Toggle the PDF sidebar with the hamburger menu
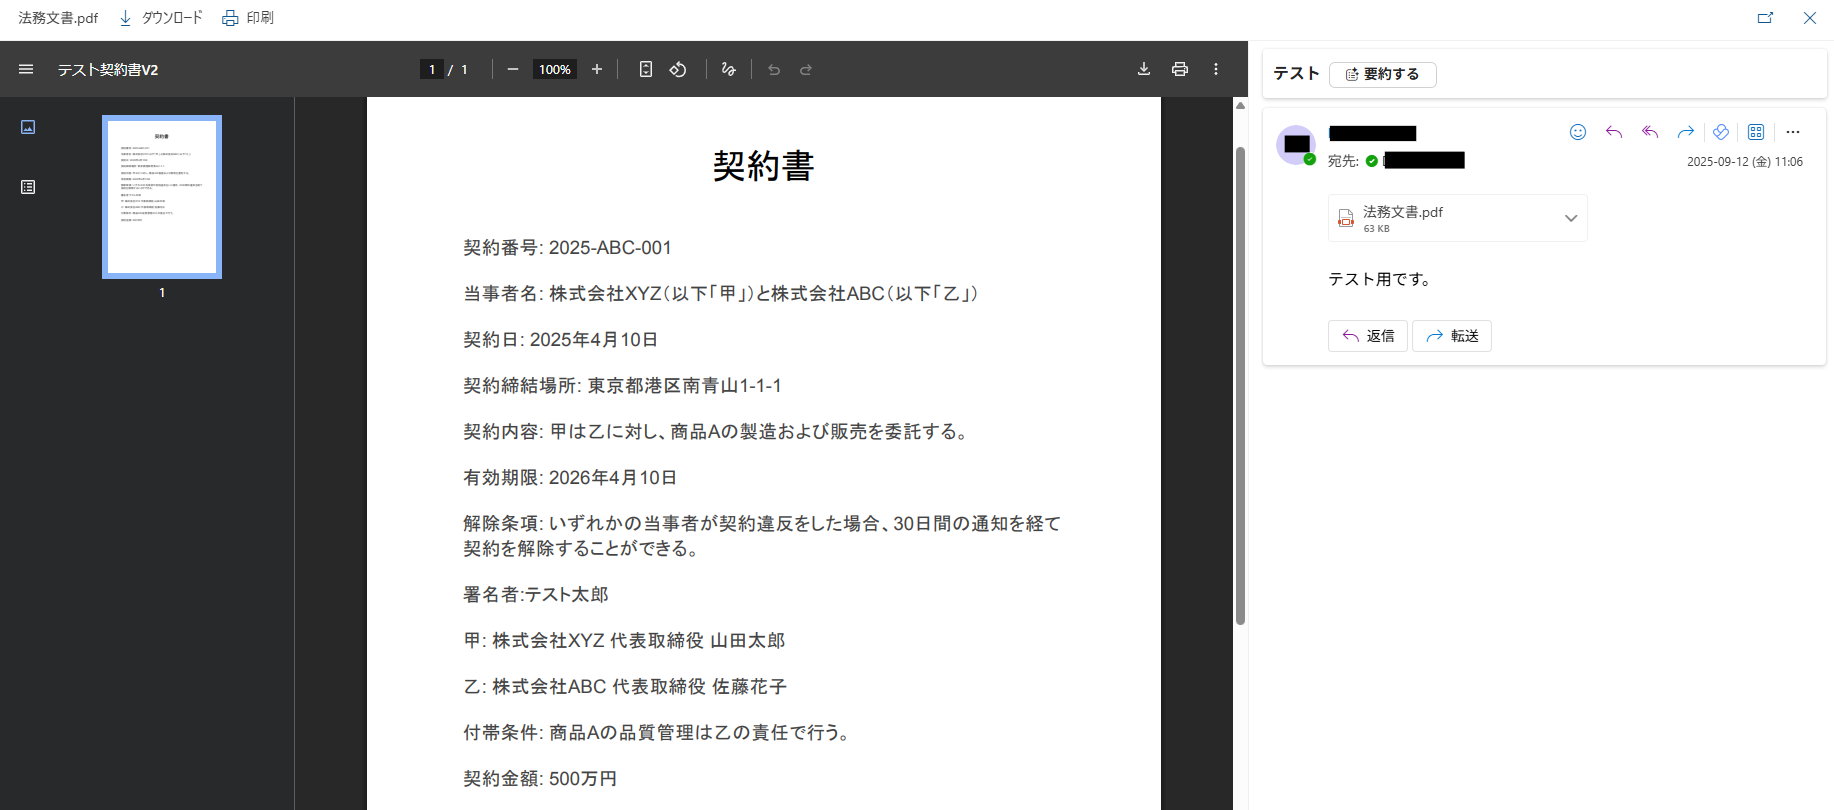1834x810 pixels. pyautogui.click(x=26, y=69)
